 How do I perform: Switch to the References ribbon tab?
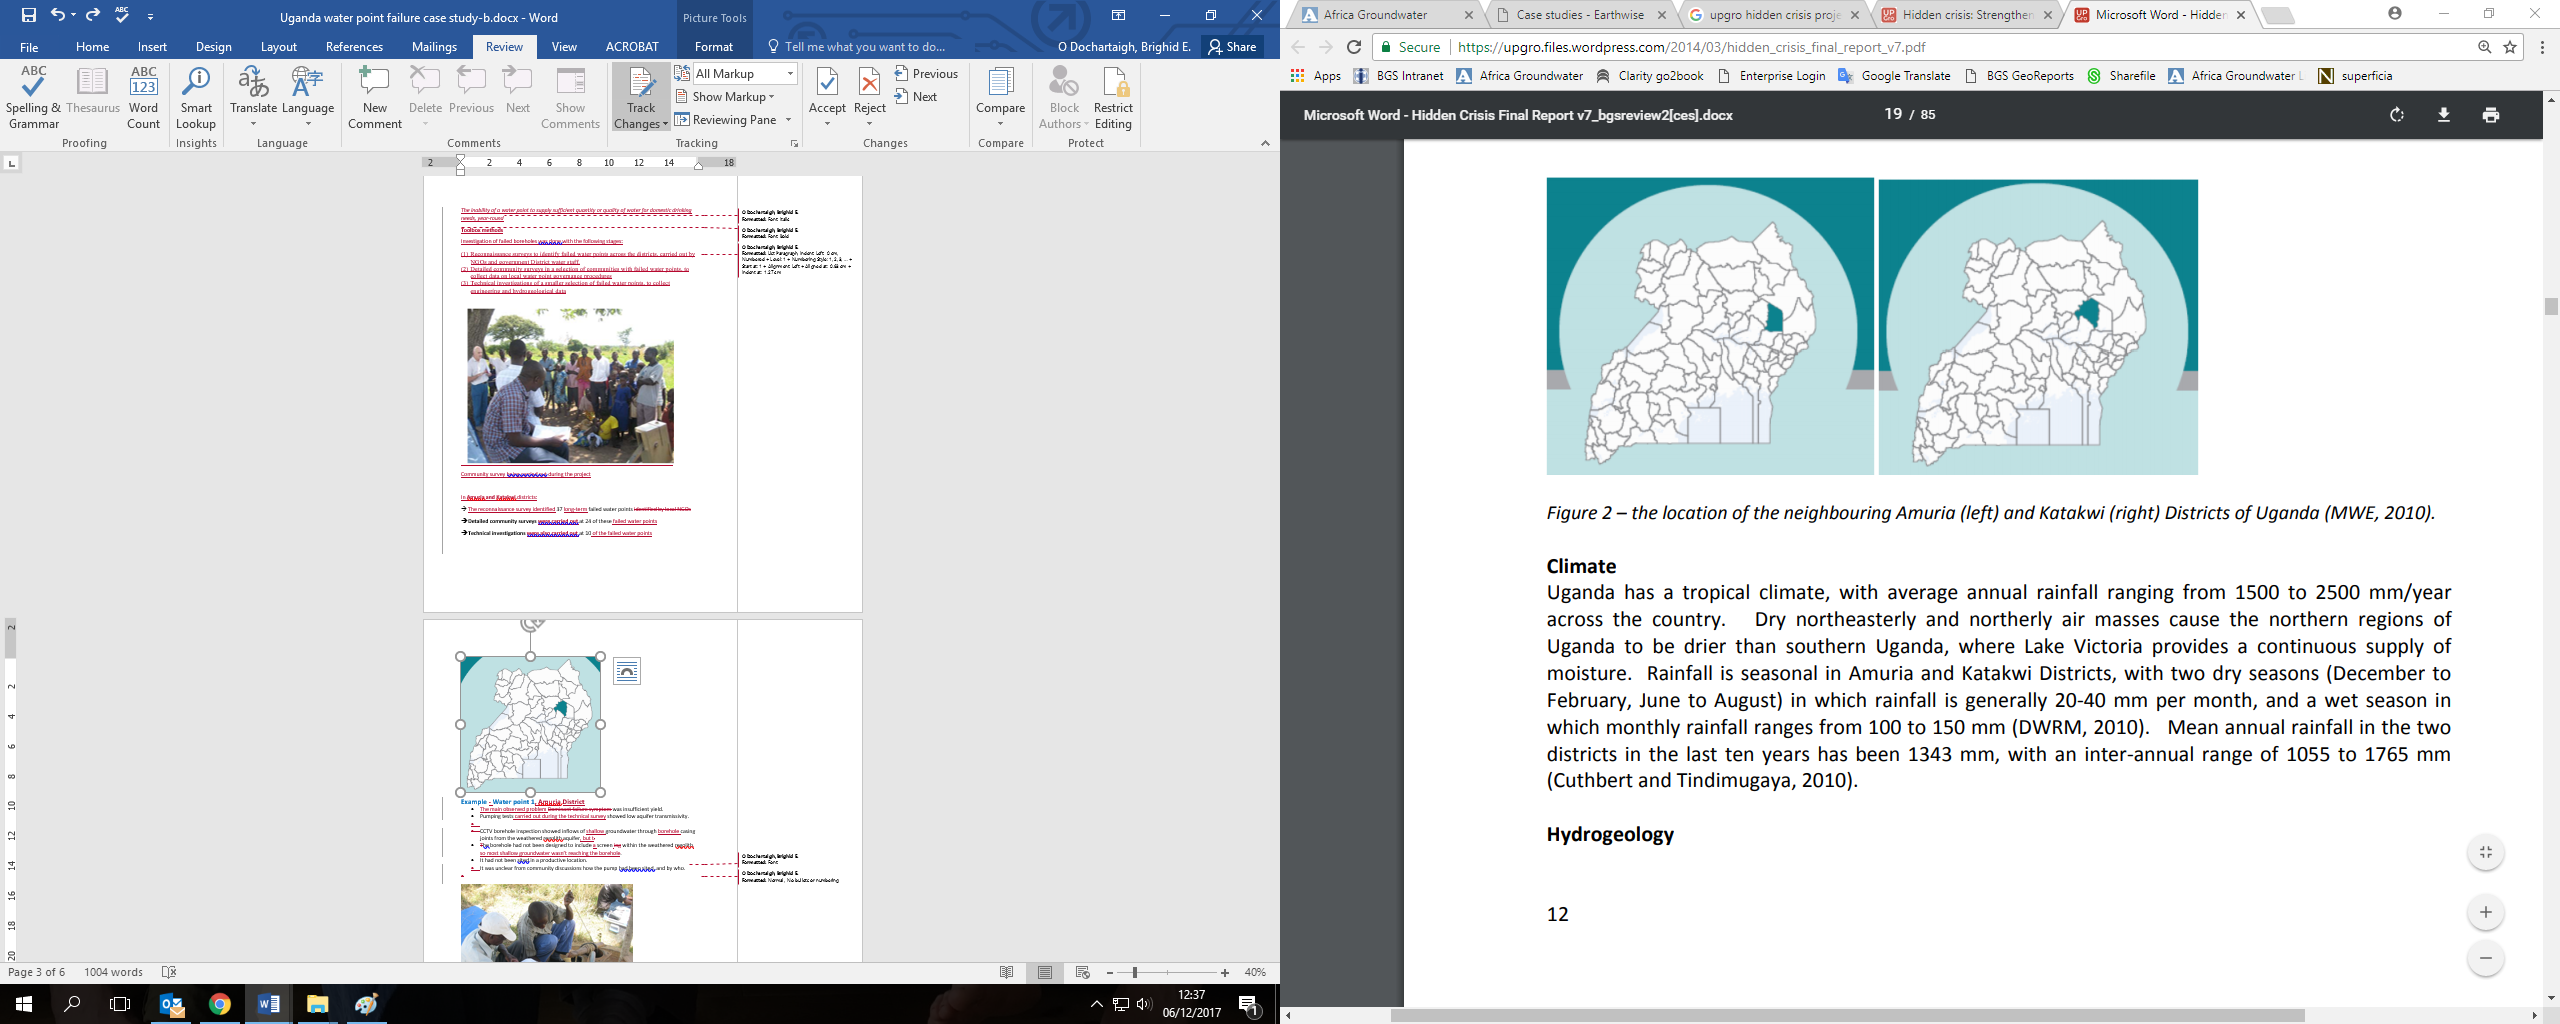coord(354,47)
